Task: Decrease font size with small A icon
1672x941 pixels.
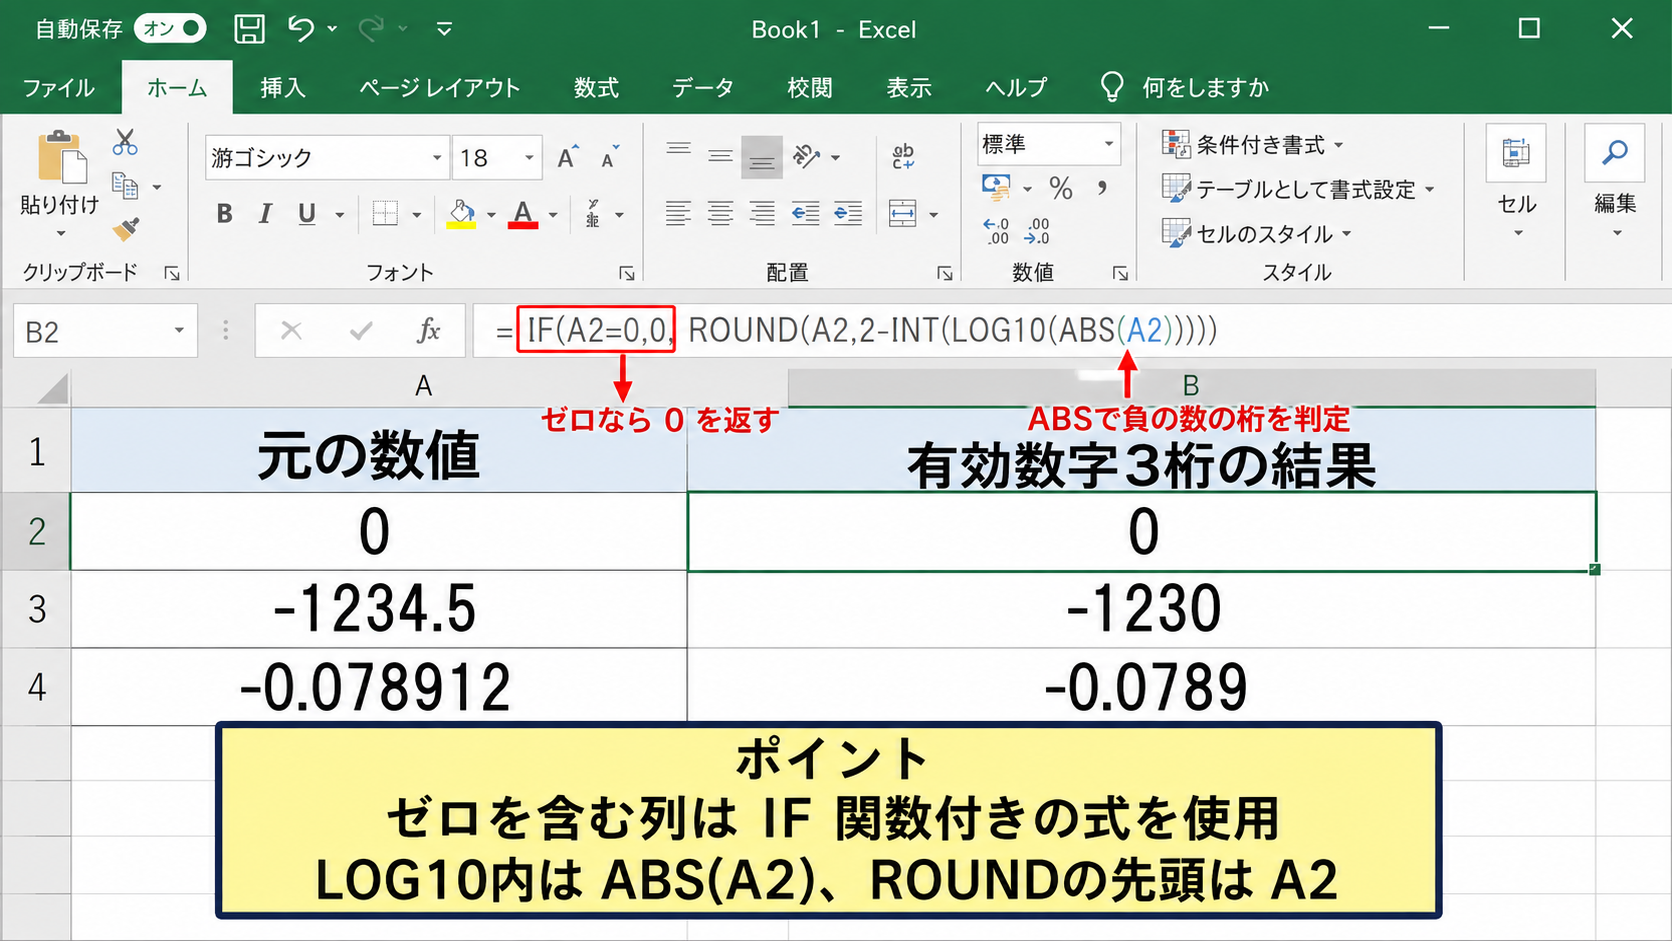Action: click(x=609, y=158)
